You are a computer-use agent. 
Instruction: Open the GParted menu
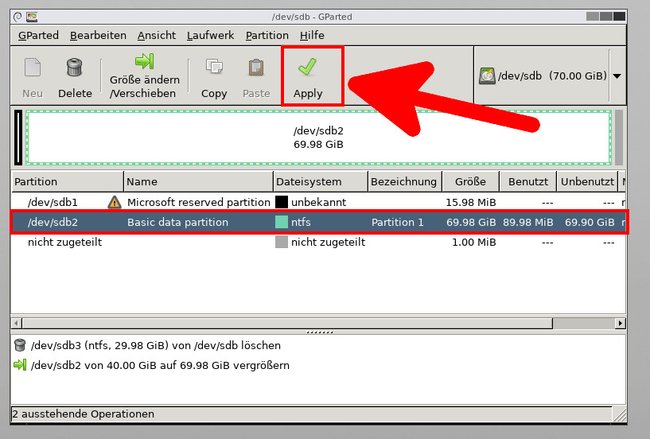pos(38,35)
